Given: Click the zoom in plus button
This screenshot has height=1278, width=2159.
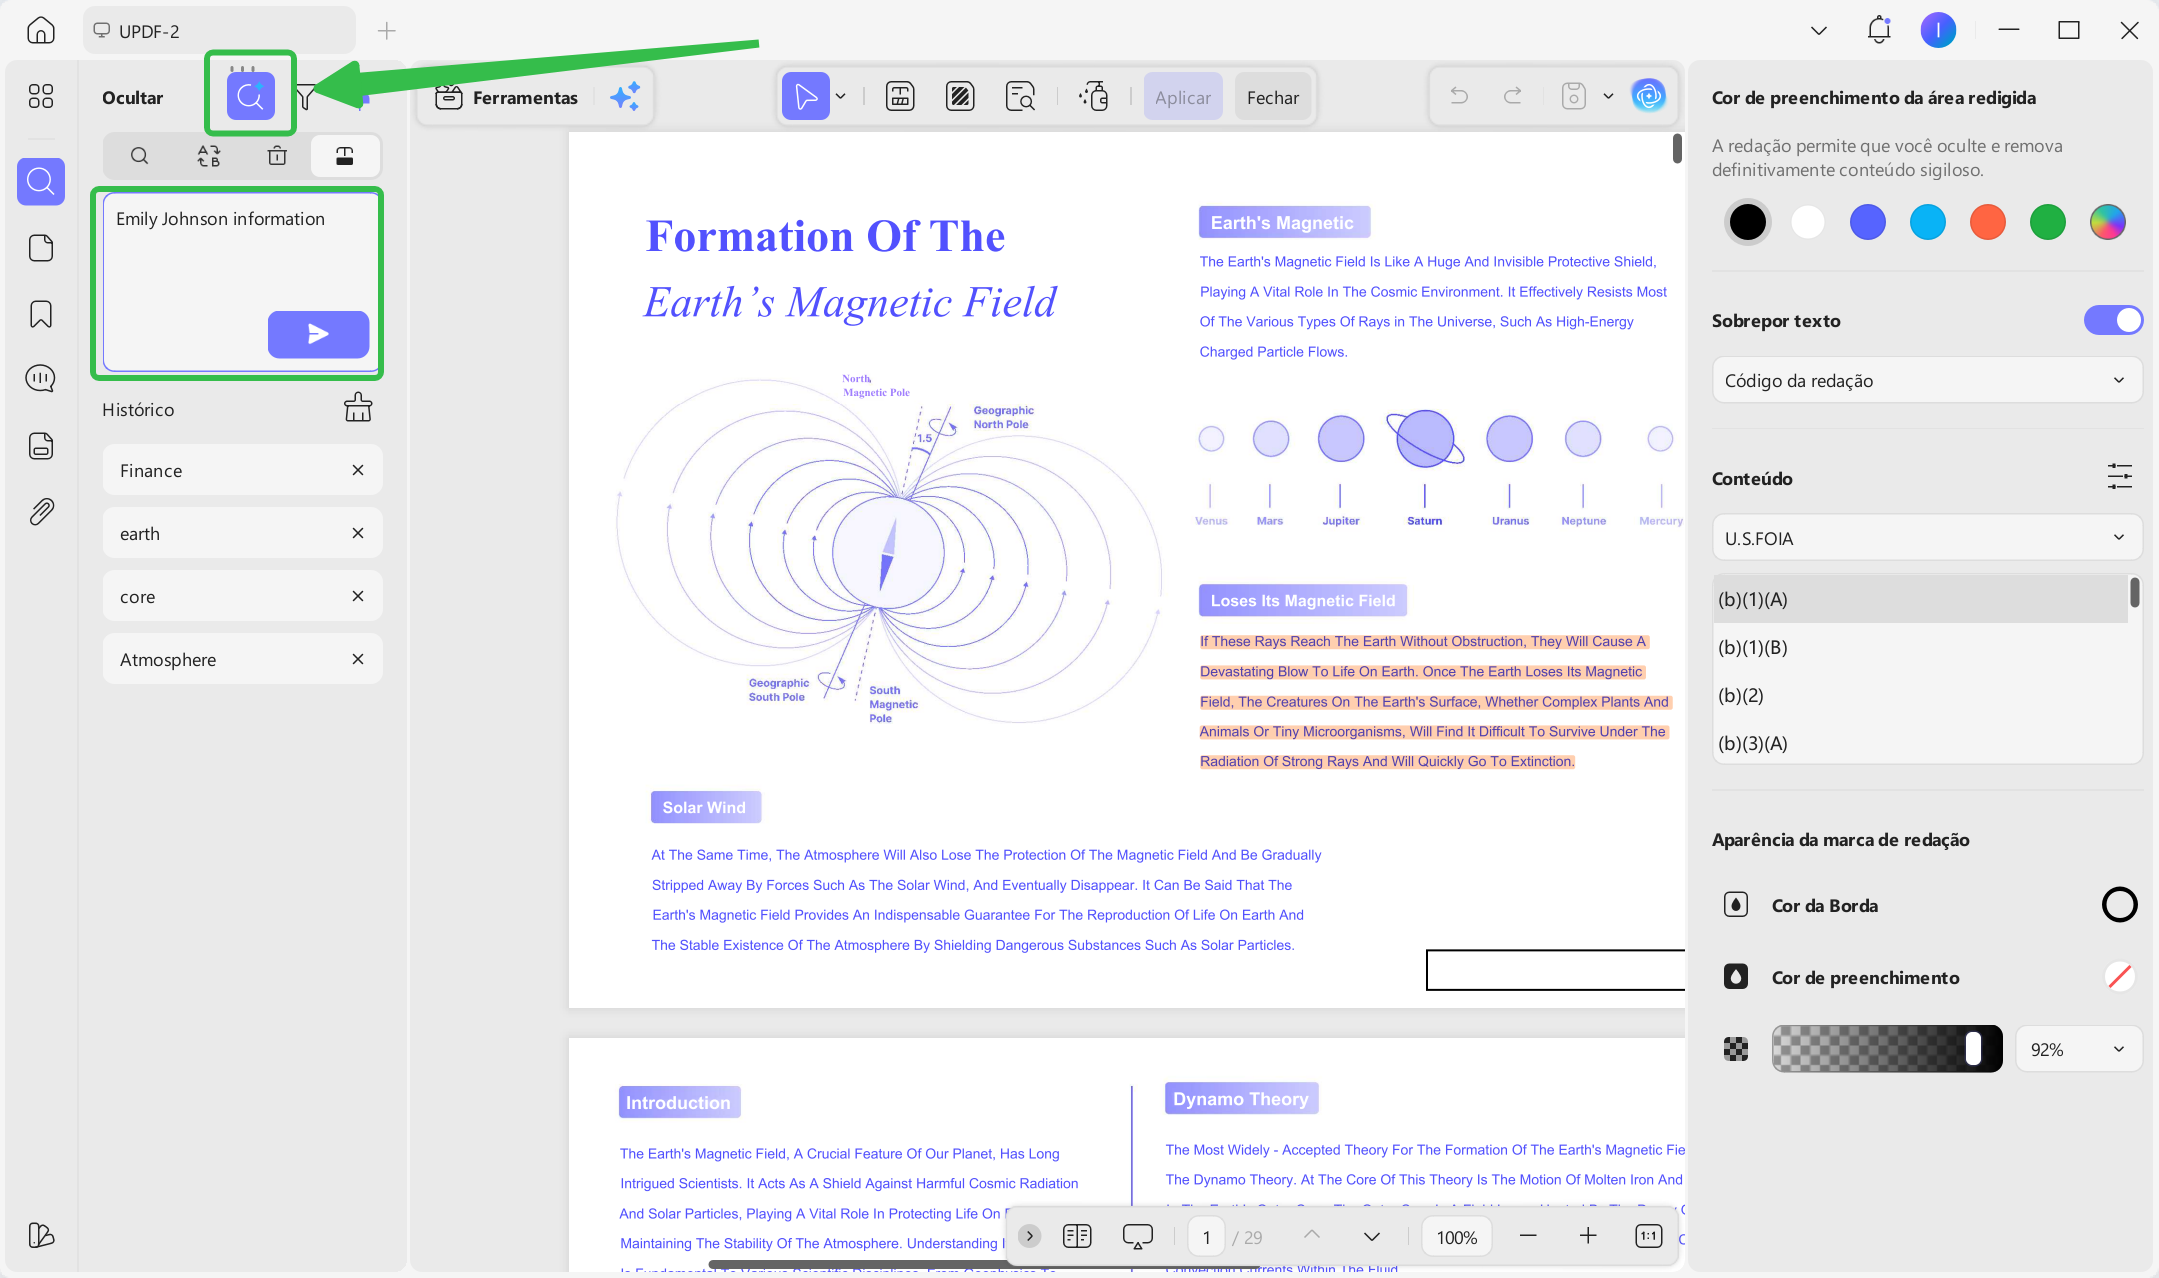Looking at the screenshot, I should [x=1588, y=1236].
